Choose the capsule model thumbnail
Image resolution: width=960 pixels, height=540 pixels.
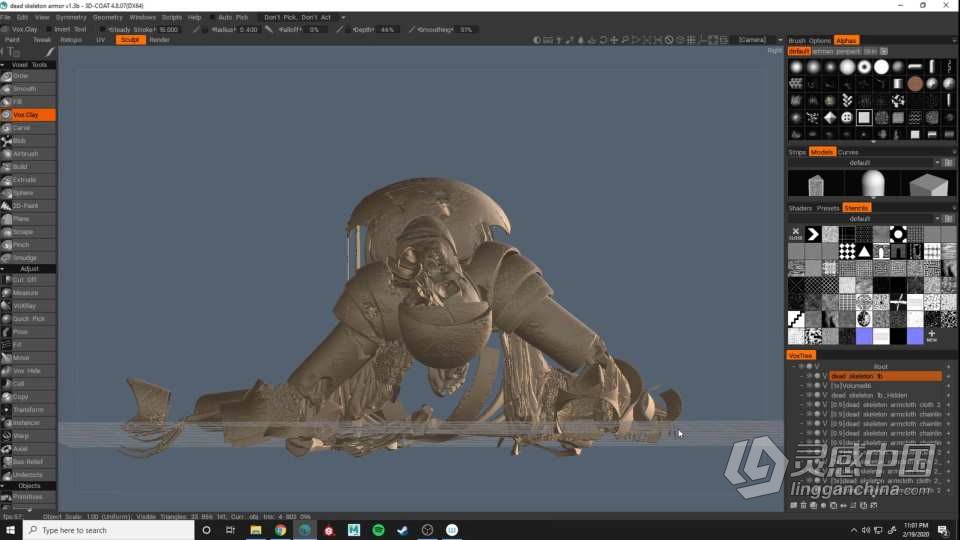tap(872, 184)
